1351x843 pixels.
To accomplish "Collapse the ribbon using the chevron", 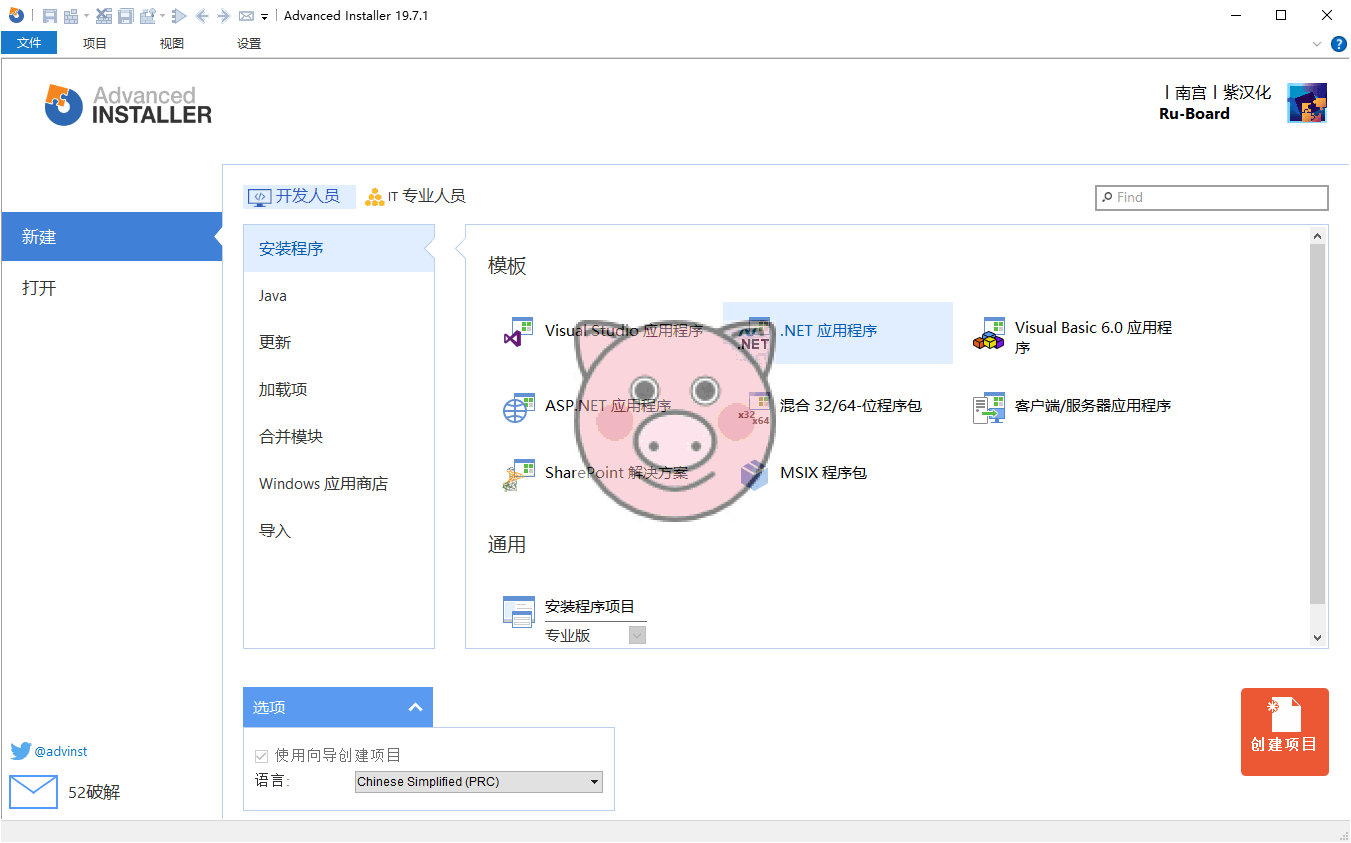I will coord(1317,44).
